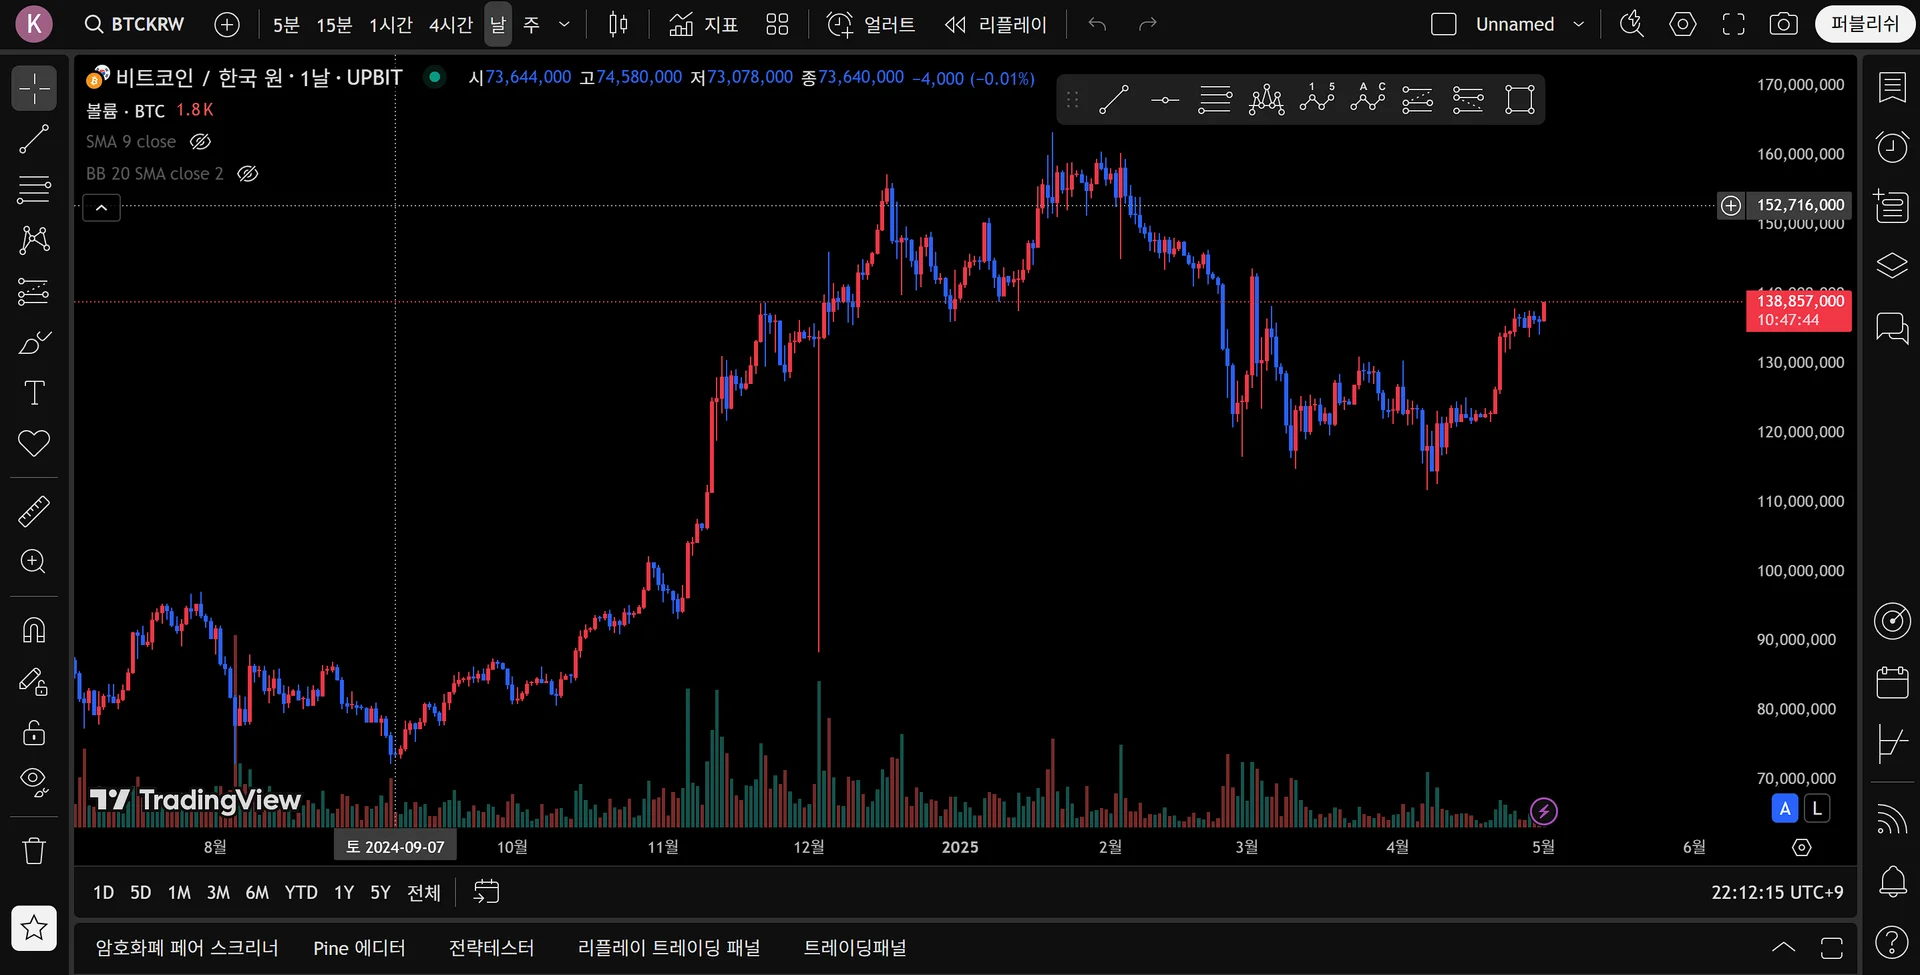
Task: Open the K user profile avatar
Action: [34, 24]
